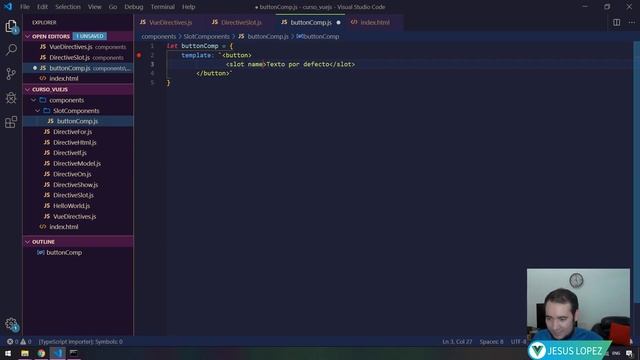
Task: Collapse the Outline section
Action: (28, 242)
